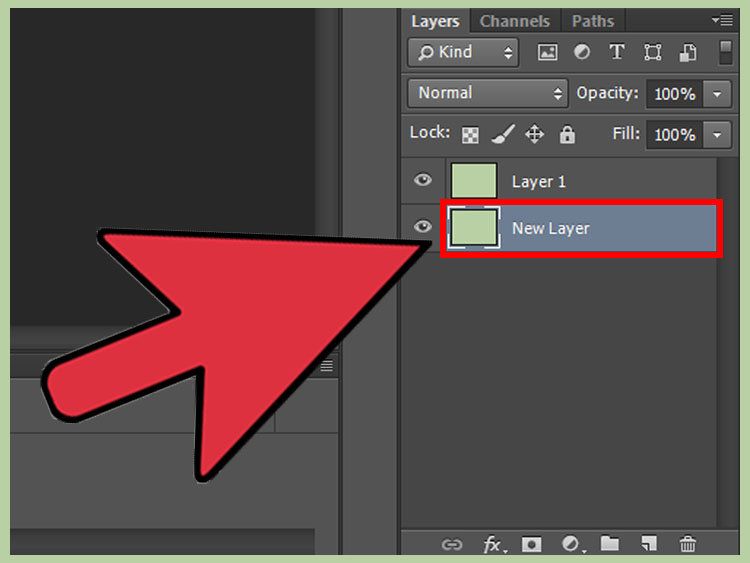Open the Fill slider dropdown arrow
The height and width of the screenshot is (563, 750).
click(717, 135)
